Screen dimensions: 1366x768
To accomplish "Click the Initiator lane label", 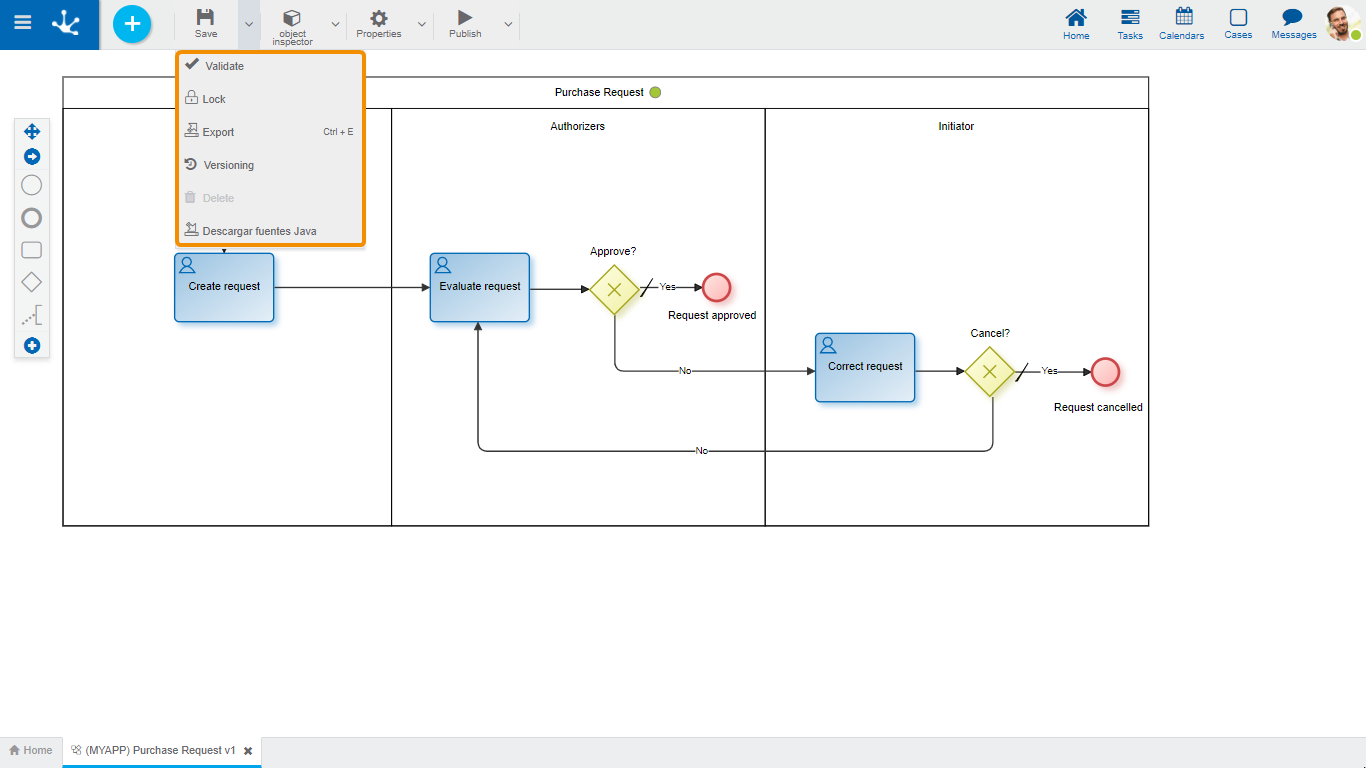I will point(956,126).
